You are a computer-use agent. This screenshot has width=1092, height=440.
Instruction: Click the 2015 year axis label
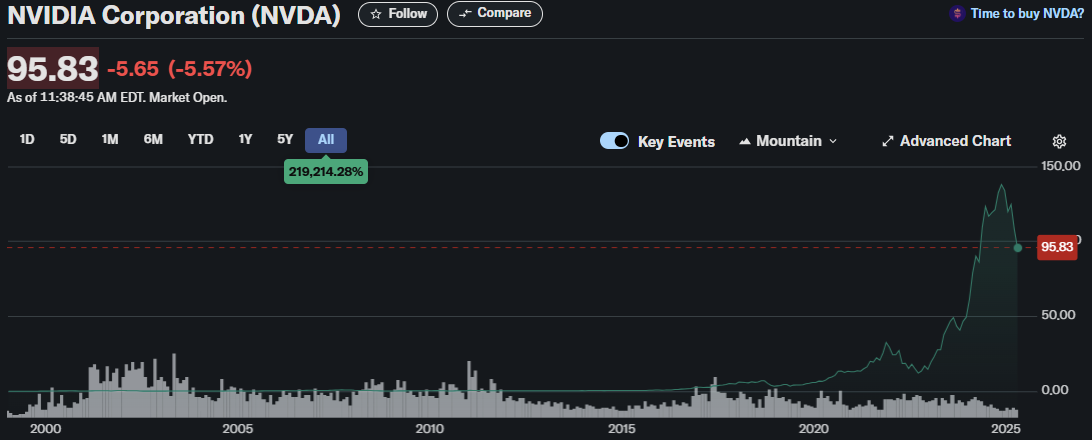tap(622, 427)
